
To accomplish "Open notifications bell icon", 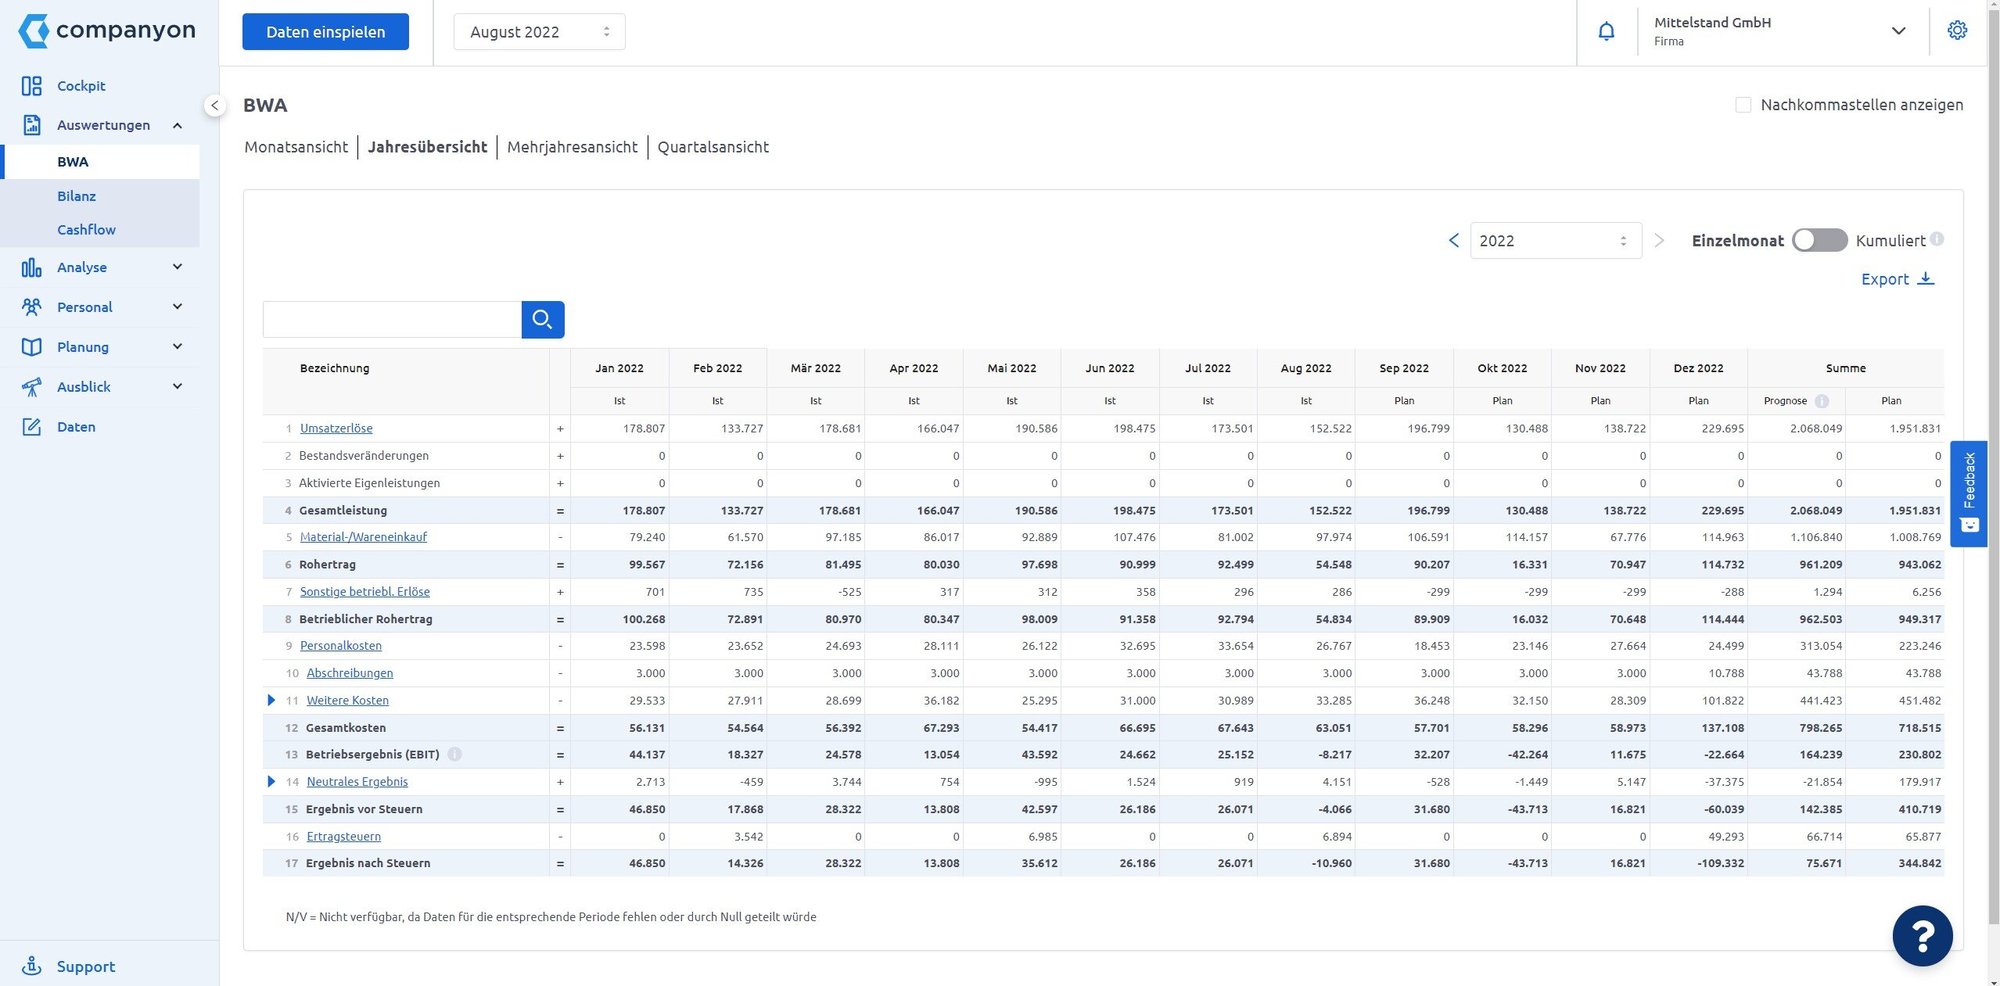I will point(1606,31).
